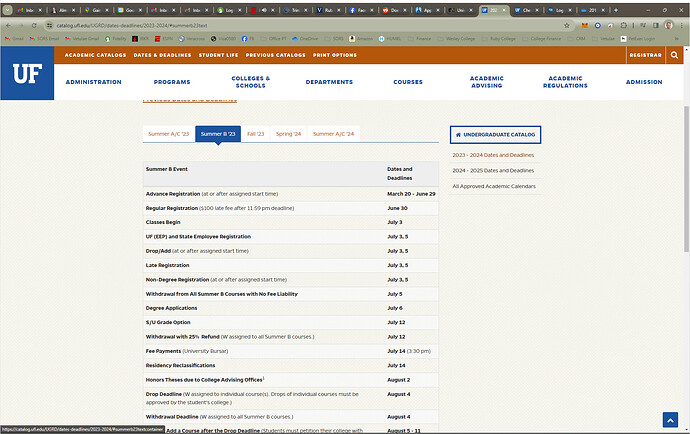Image resolution: width=690 pixels, height=434 pixels.
Task: Click the 'Classes Begin' row label
Action: tap(163, 222)
